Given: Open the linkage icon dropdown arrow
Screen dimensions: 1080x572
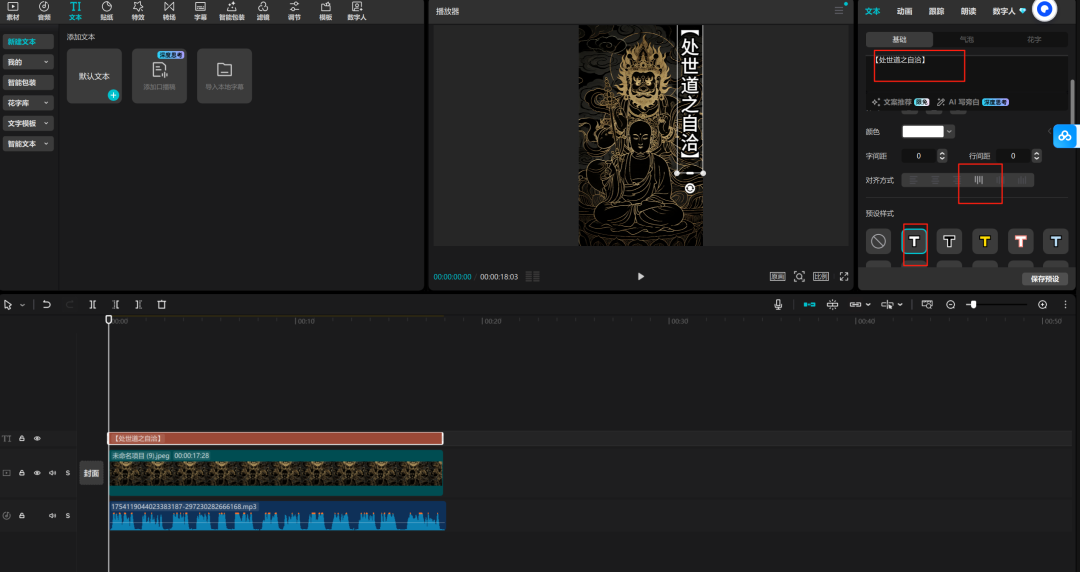Looking at the screenshot, I should [x=868, y=305].
